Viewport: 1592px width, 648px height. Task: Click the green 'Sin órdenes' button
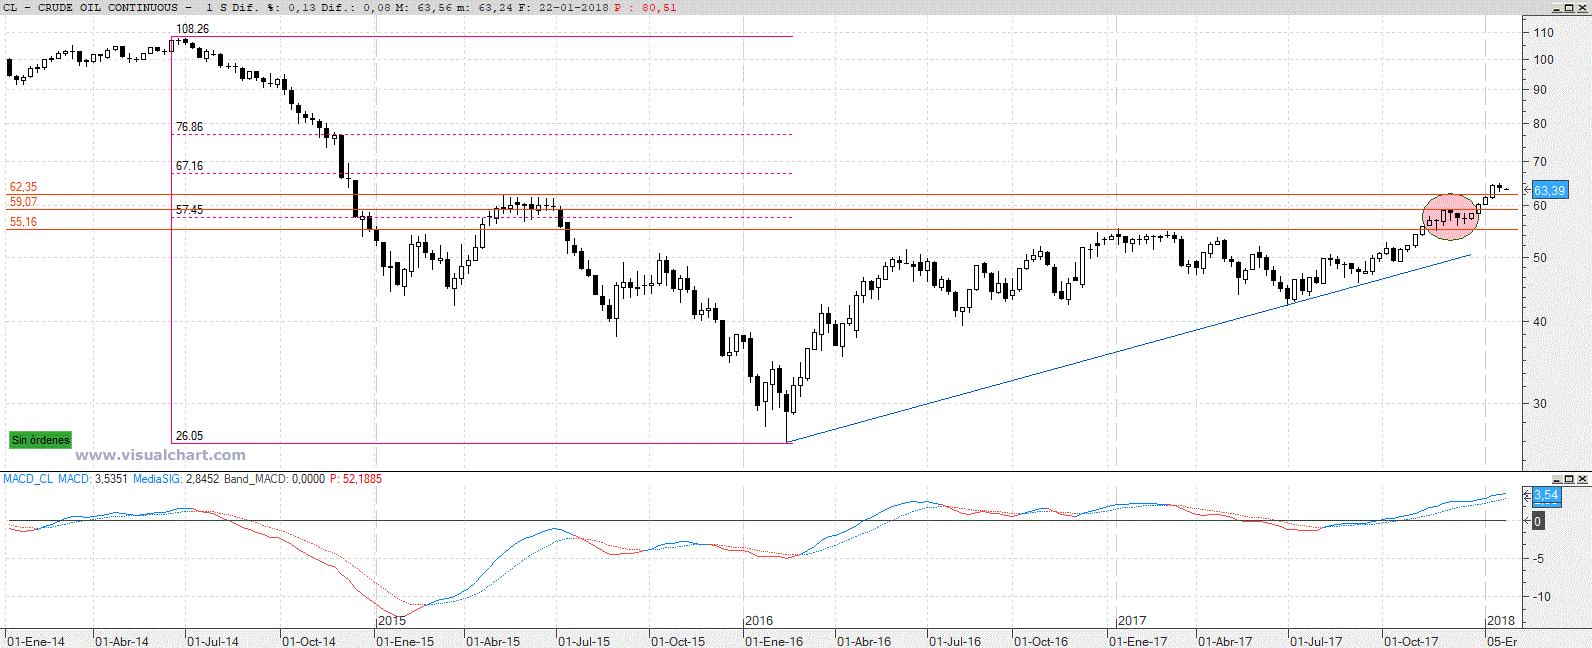[40, 440]
